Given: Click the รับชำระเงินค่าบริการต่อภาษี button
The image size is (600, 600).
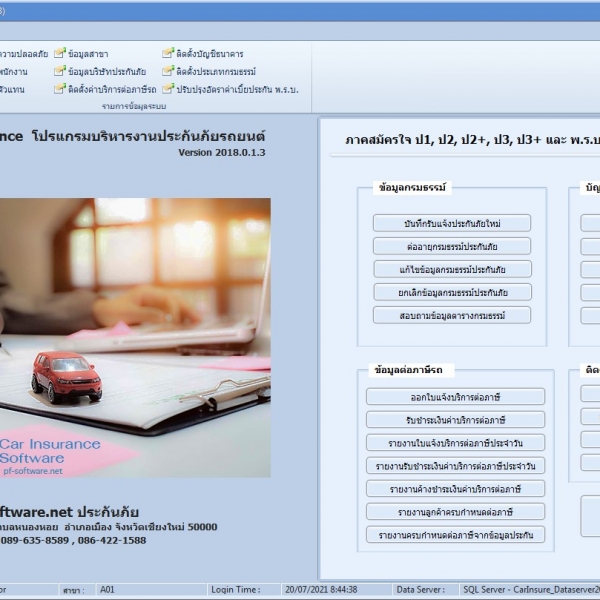Looking at the screenshot, I should click(455, 420).
